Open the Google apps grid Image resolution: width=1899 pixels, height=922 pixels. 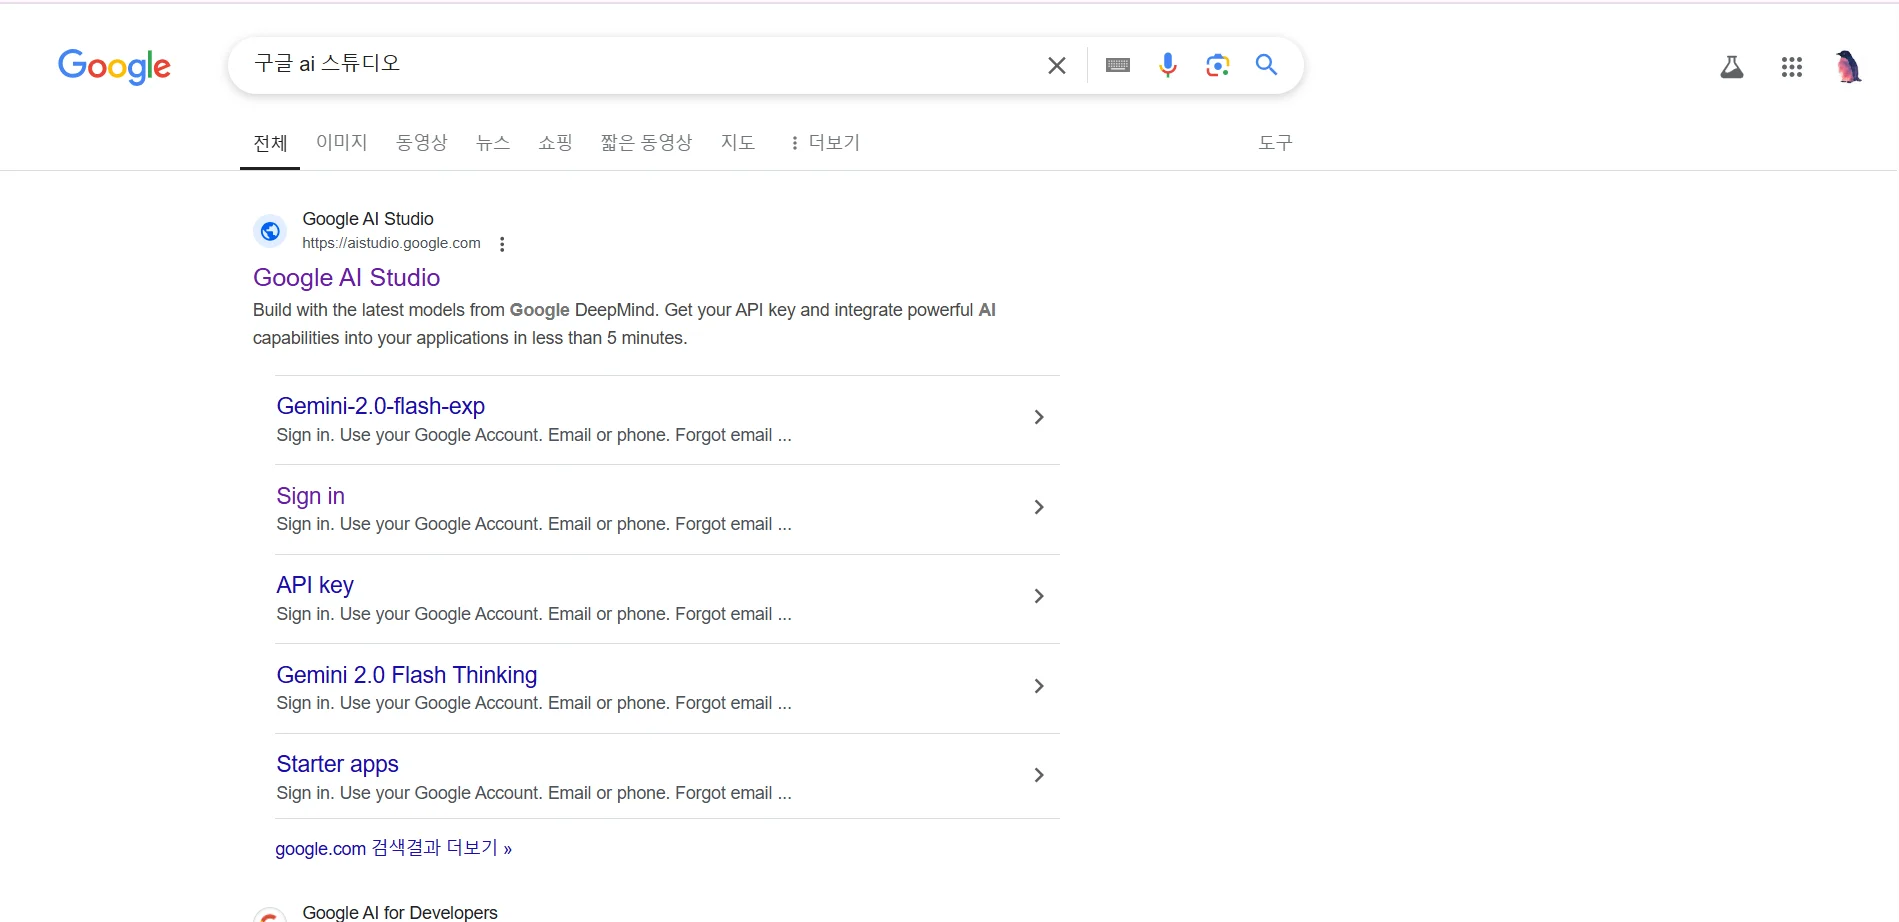point(1791,66)
